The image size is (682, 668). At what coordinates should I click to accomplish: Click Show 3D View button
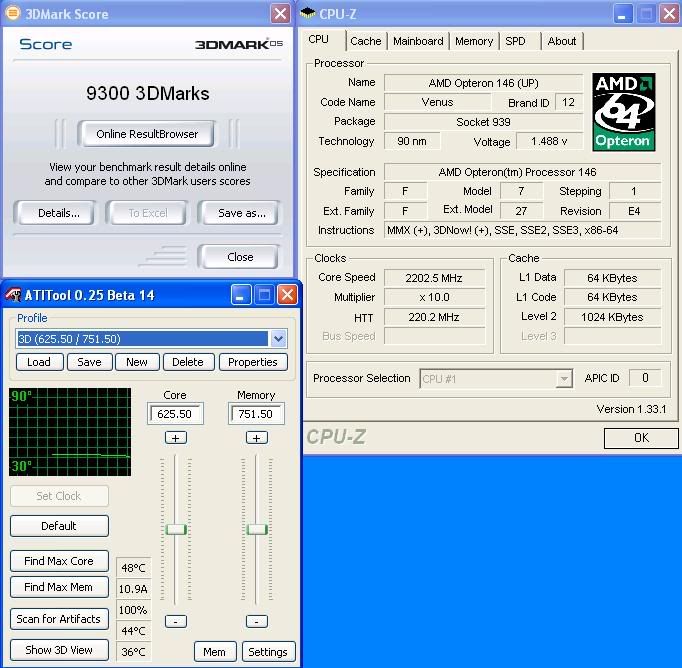pos(59,650)
